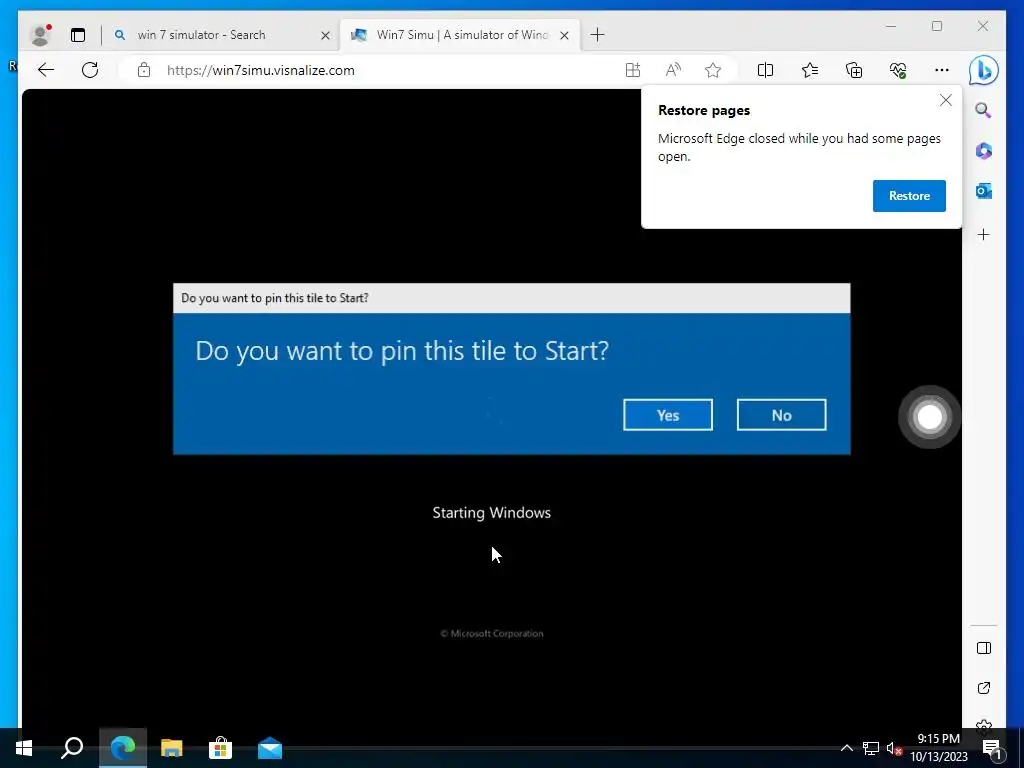Open the Favorites list
This screenshot has width=1024, height=768.
(x=810, y=70)
